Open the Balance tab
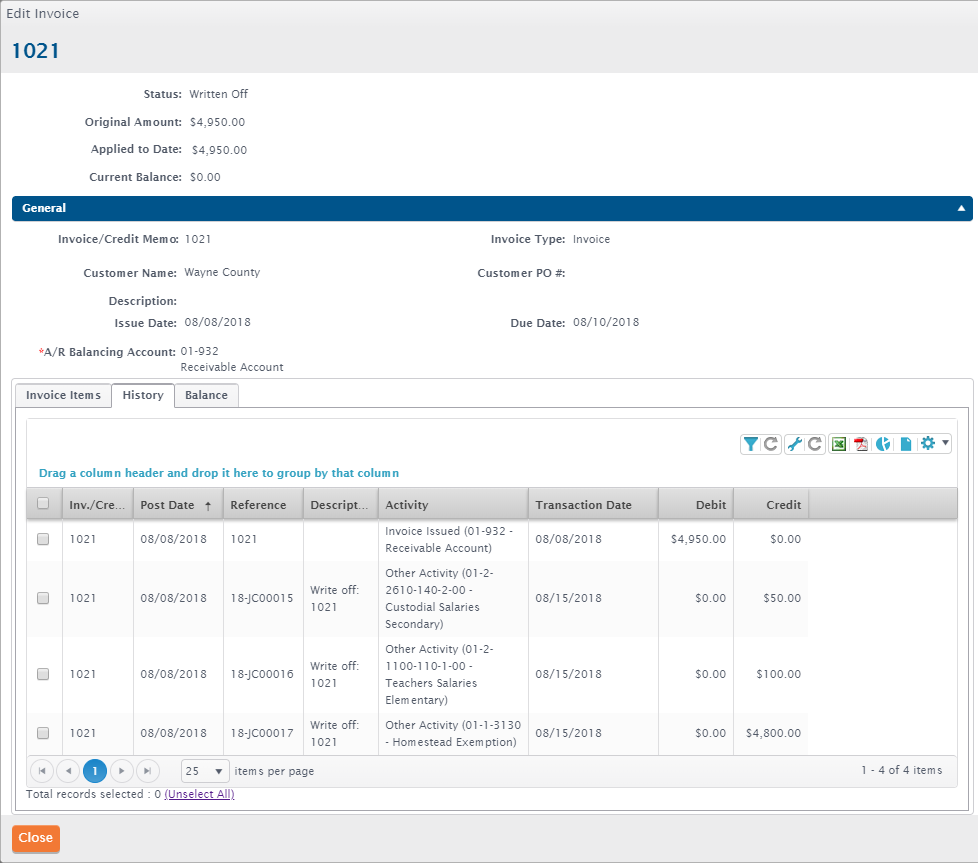 [x=206, y=395]
